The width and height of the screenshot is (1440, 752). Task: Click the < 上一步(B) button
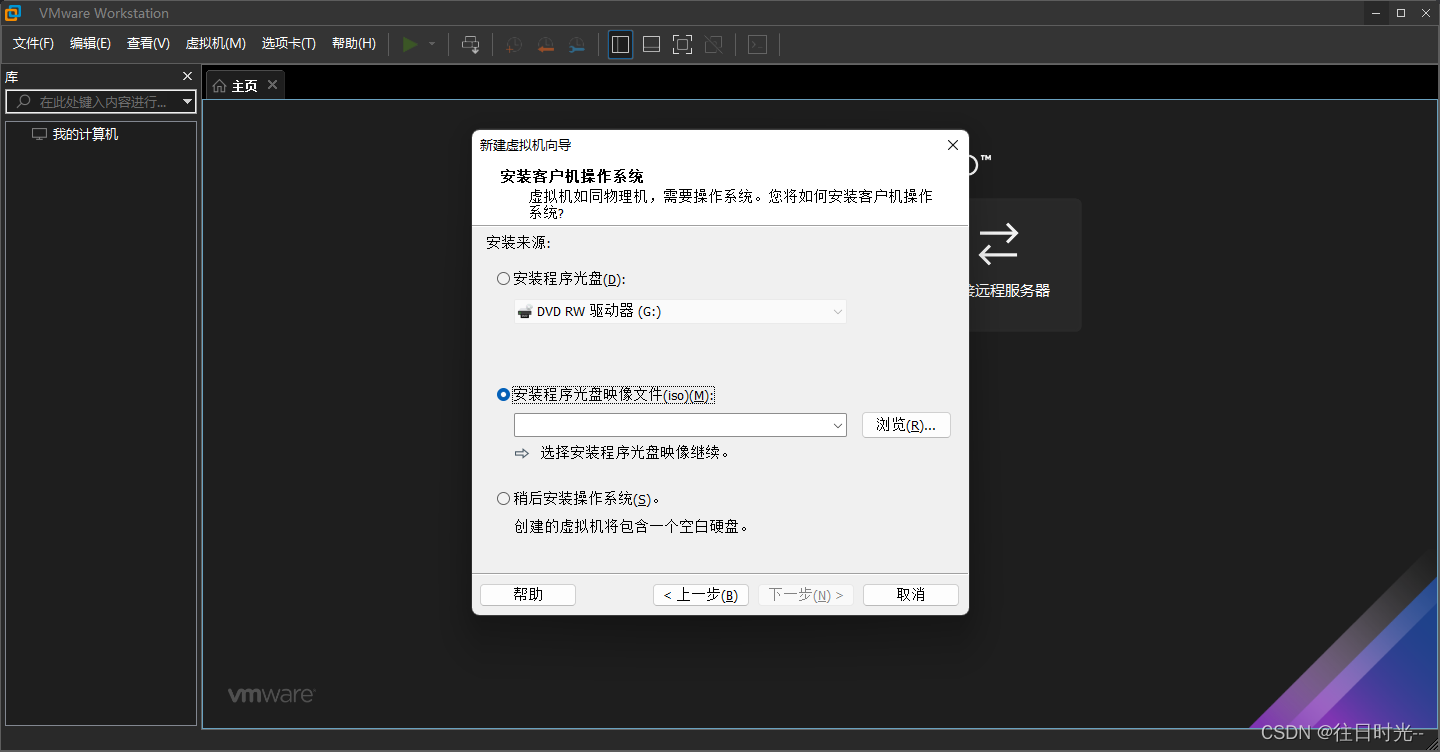pyautogui.click(x=701, y=595)
